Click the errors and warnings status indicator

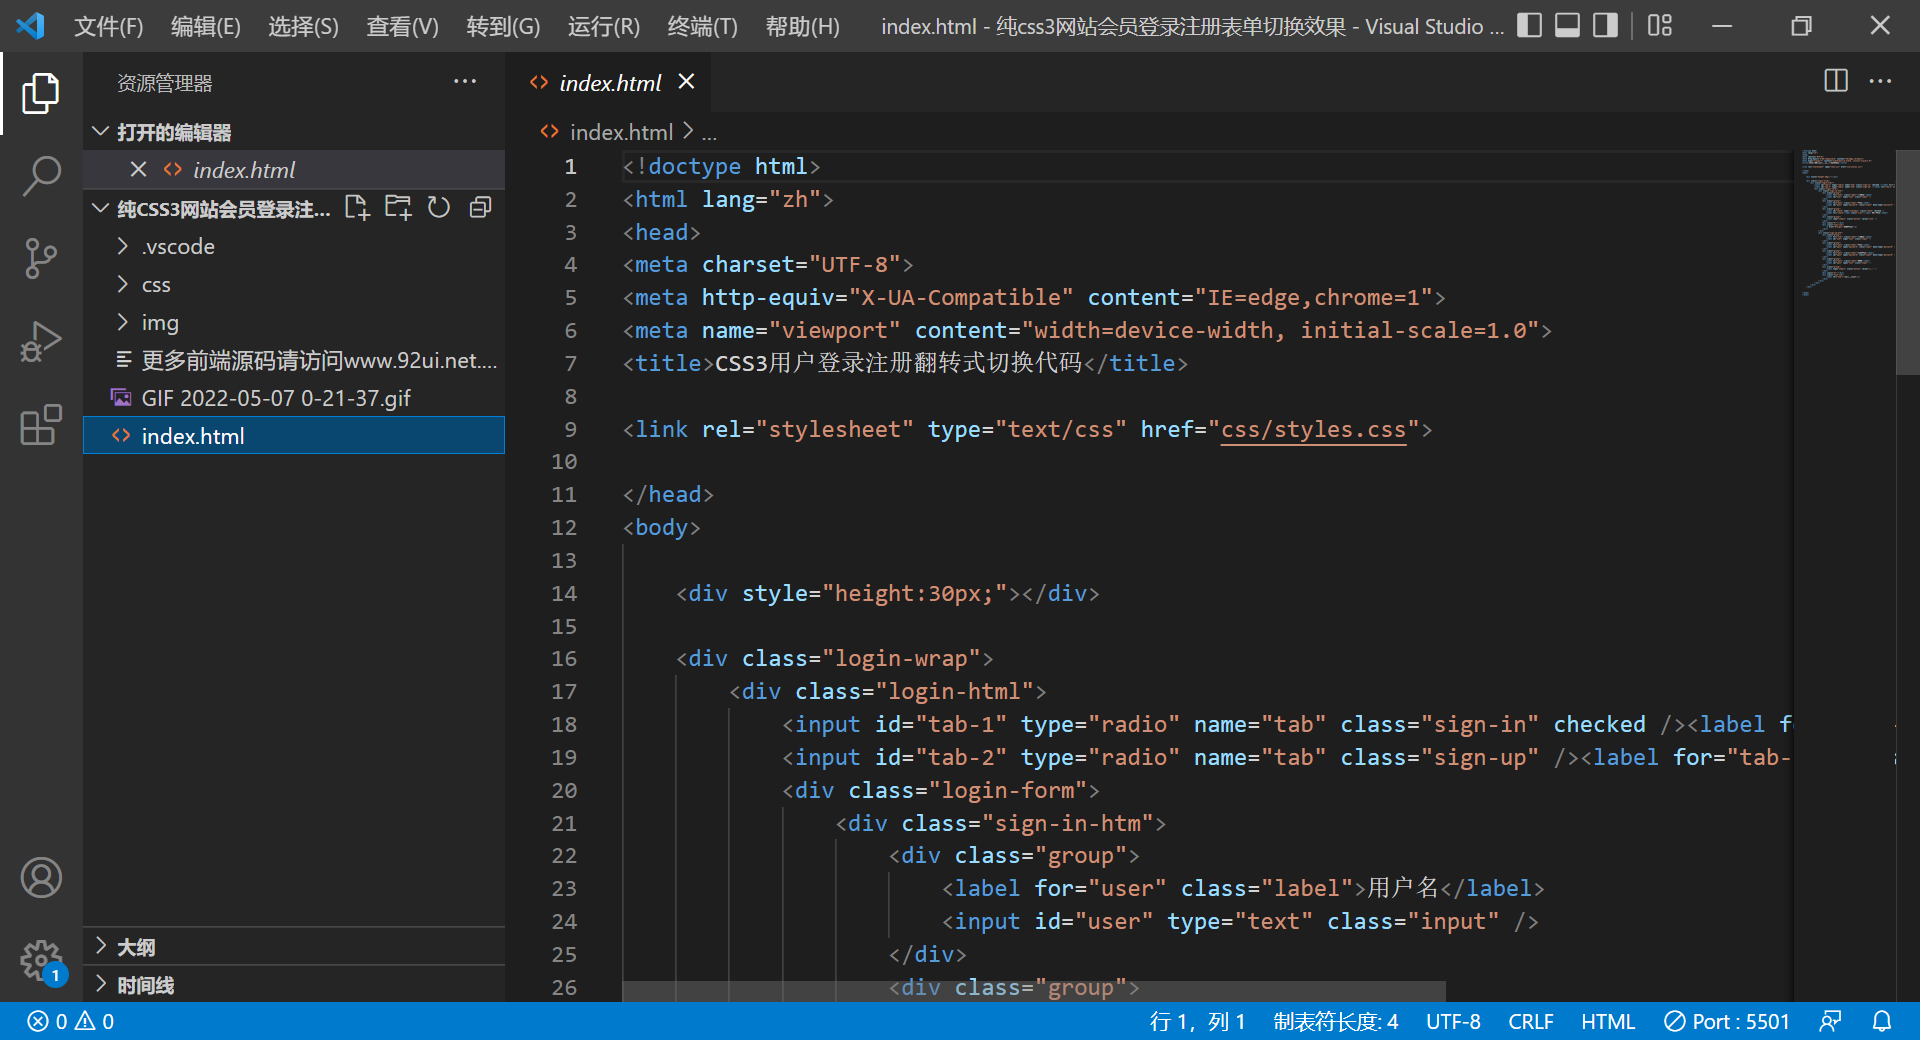tap(71, 1021)
